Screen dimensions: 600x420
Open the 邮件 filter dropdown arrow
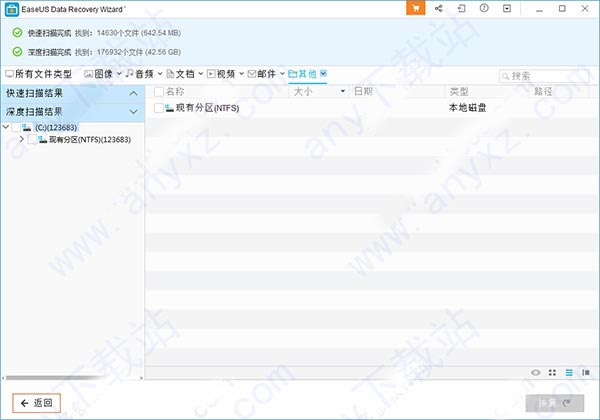point(282,73)
